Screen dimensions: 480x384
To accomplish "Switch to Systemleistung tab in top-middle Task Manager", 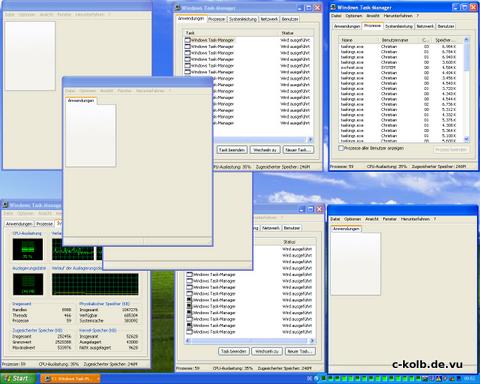I will (x=243, y=19).
